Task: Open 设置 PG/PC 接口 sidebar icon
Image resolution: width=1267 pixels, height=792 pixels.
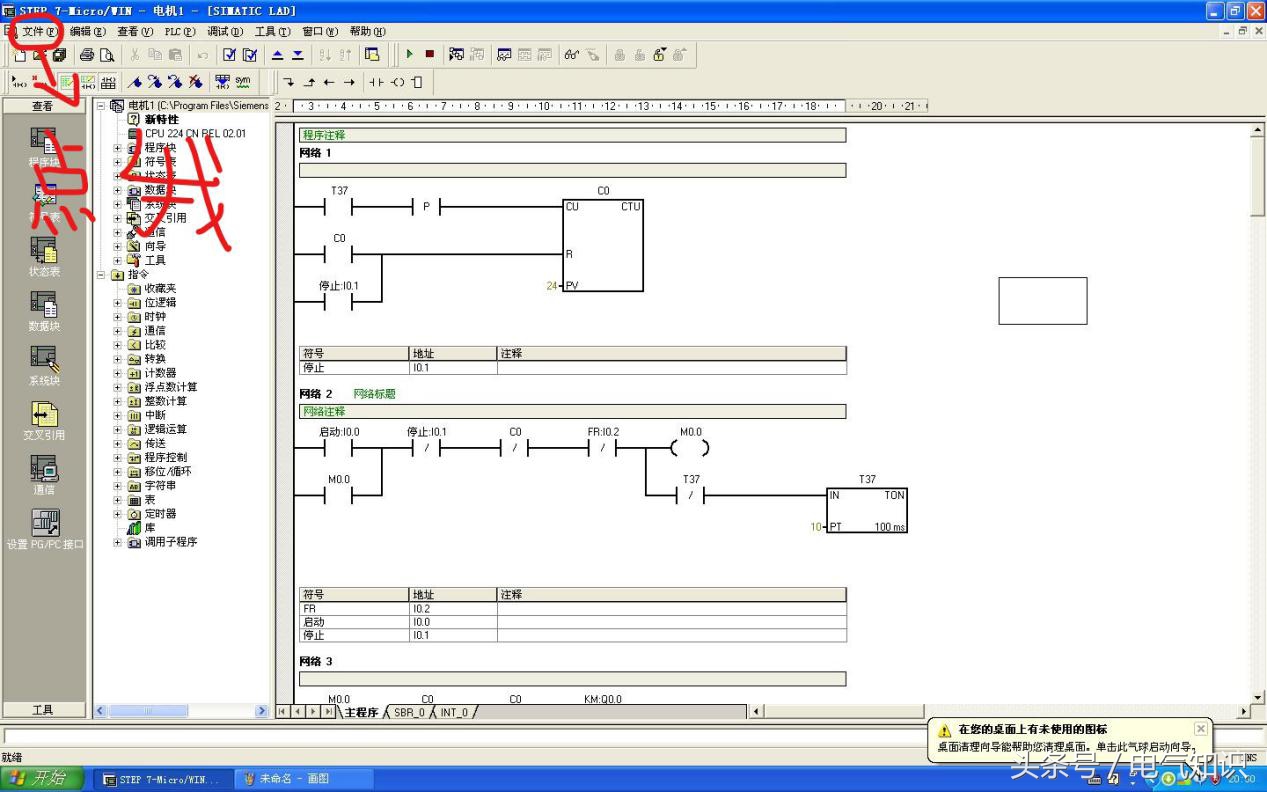Action: (x=44, y=529)
